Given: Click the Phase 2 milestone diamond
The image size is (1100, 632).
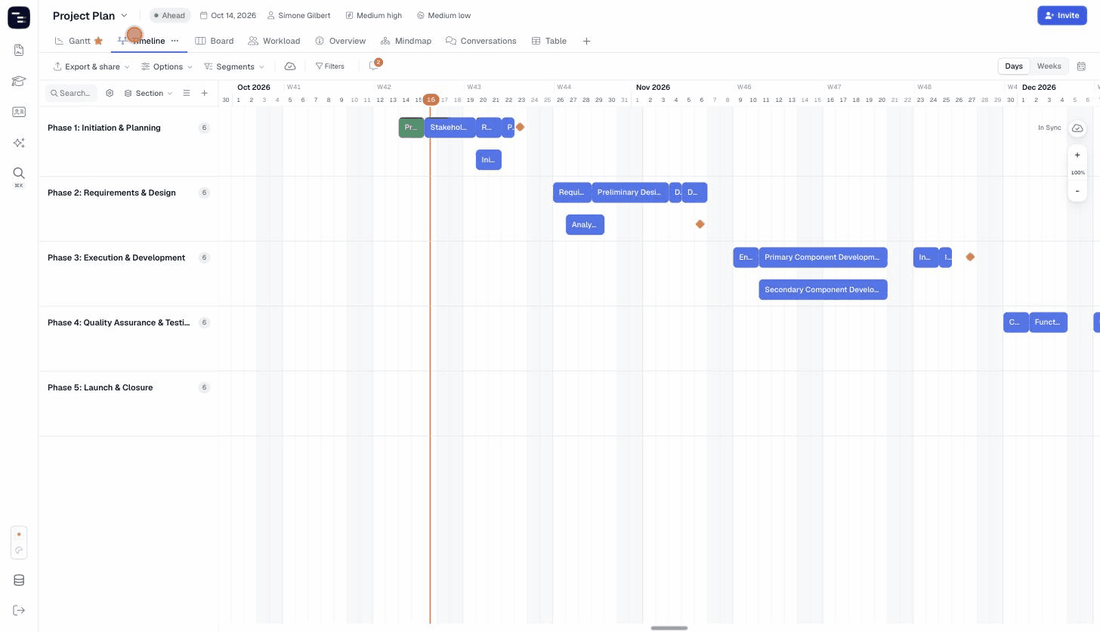Looking at the screenshot, I should 699,224.
